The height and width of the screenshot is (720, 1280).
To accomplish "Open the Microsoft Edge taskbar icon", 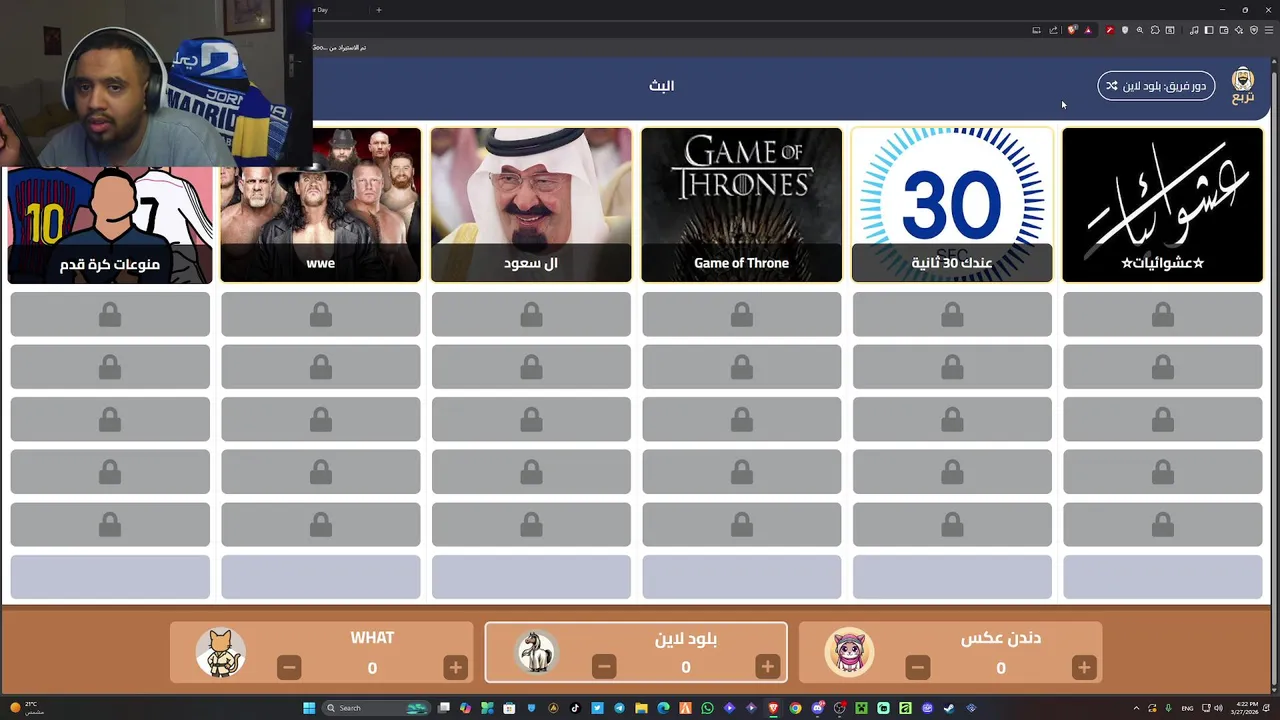I will [x=663, y=708].
